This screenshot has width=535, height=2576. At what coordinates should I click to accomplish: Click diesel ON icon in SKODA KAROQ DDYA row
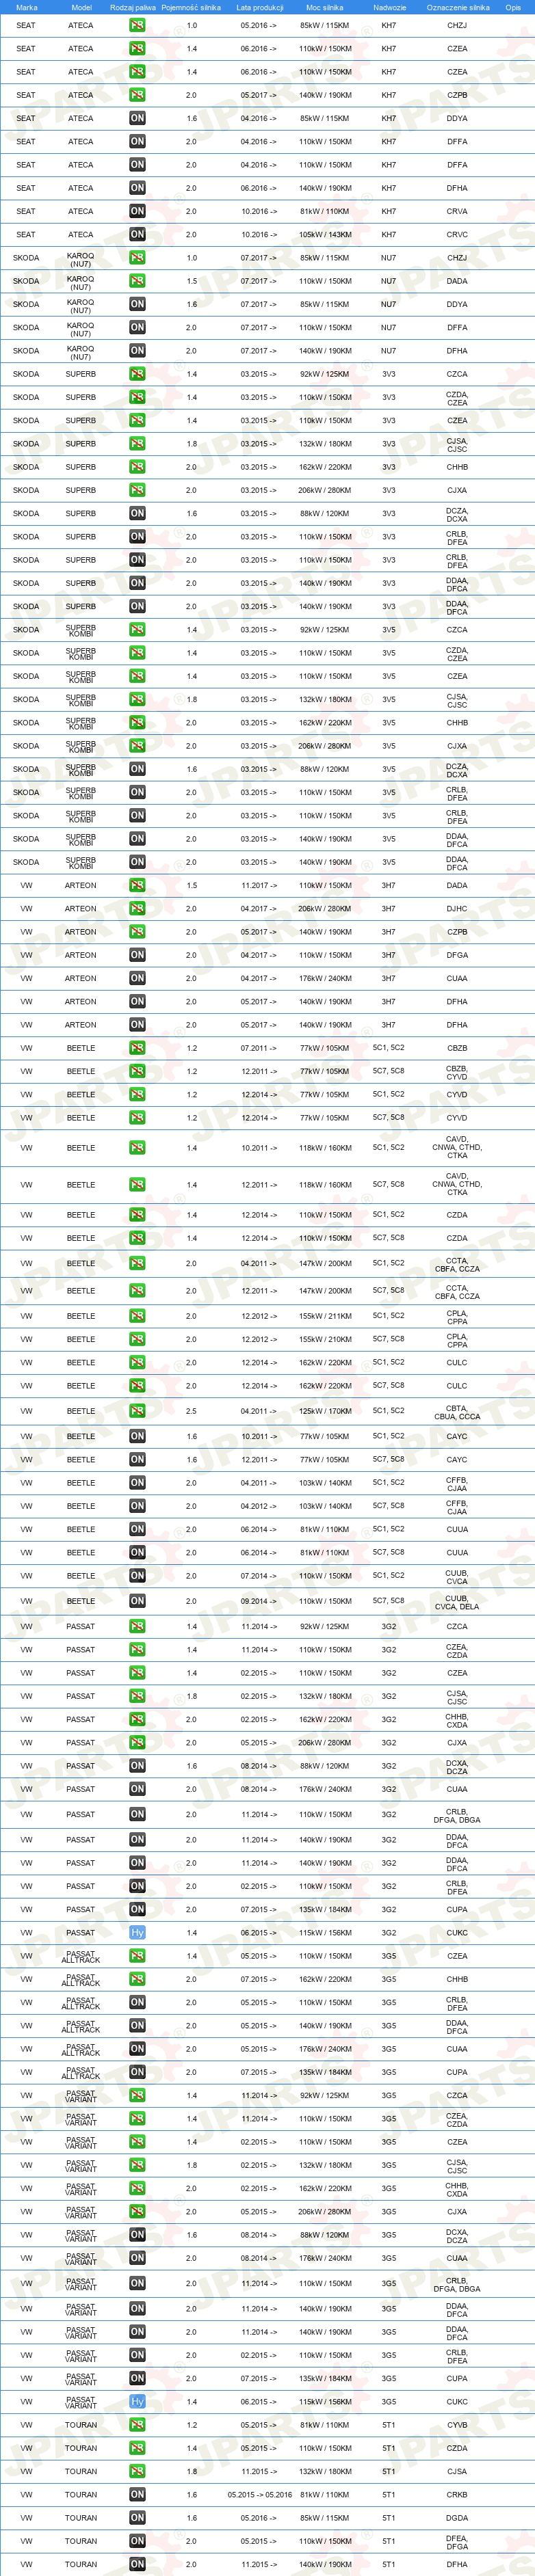[137, 304]
